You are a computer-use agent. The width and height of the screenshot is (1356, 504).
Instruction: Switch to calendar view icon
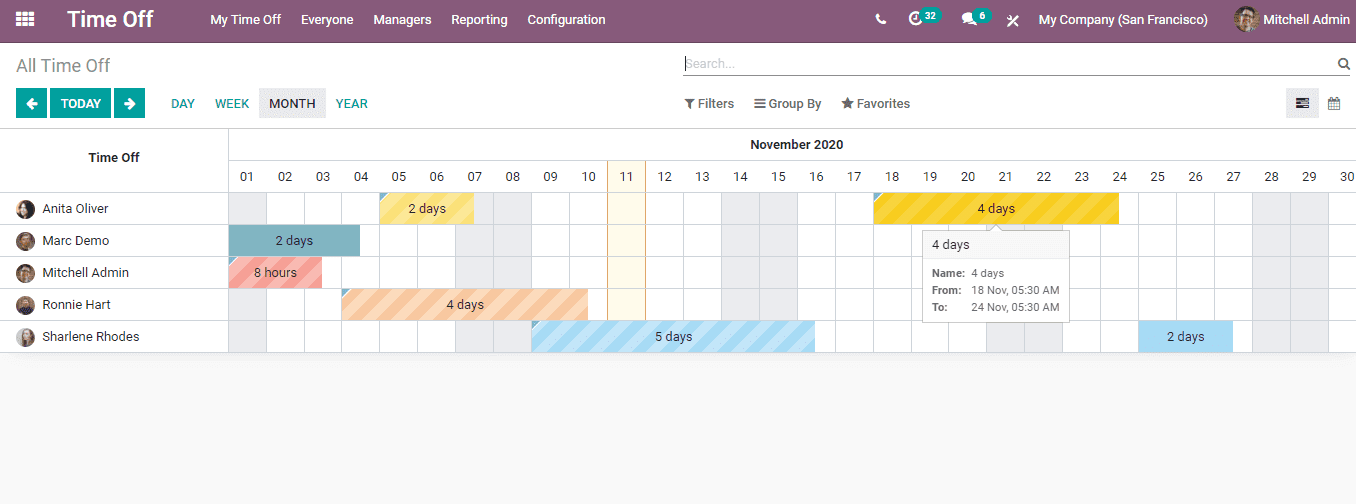click(1334, 103)
